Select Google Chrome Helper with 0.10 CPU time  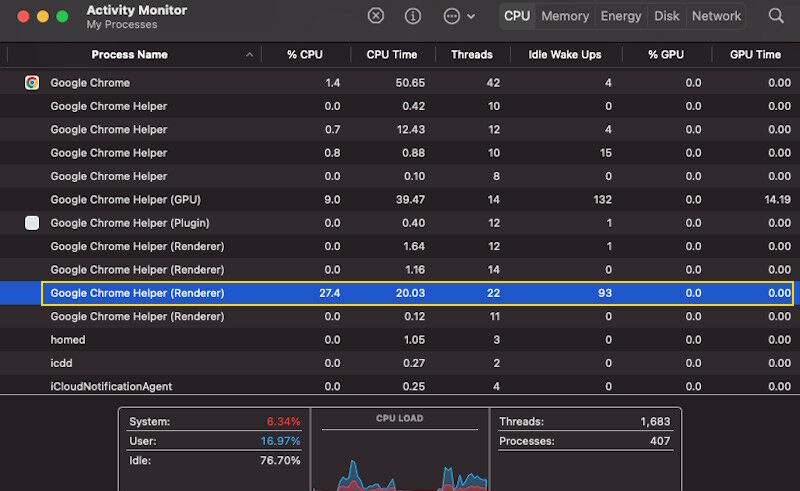point(400,176)
